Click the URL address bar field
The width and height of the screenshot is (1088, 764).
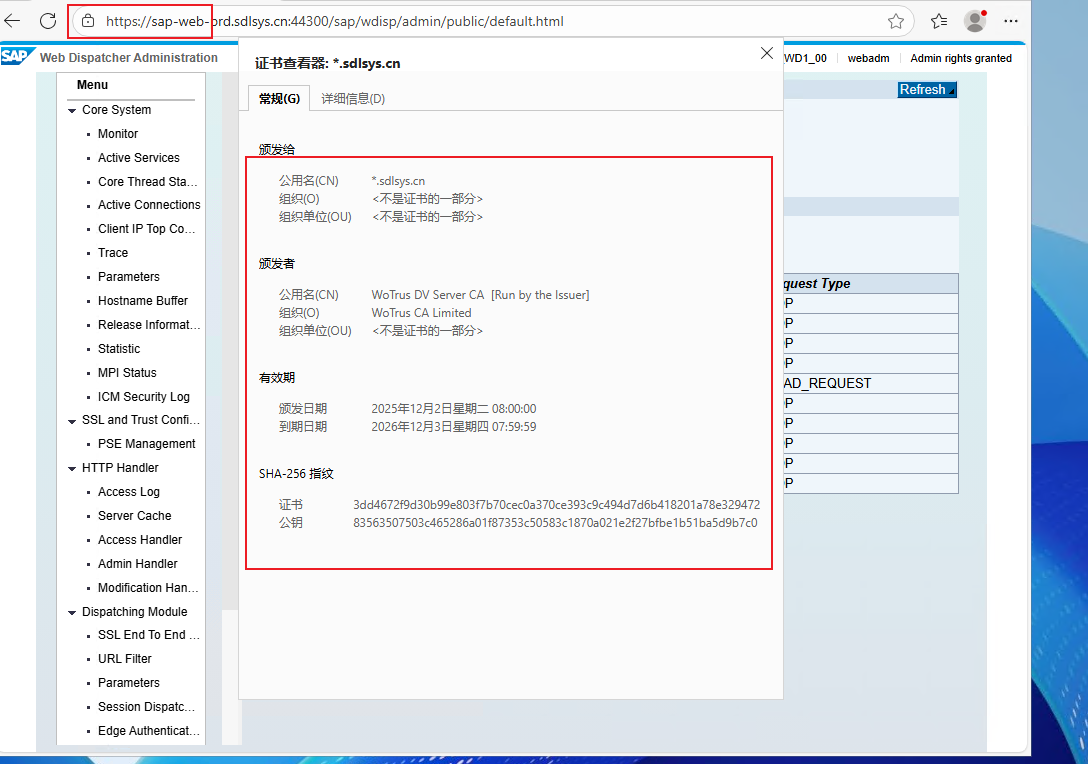pyautogui.click(x=500, y=21)
